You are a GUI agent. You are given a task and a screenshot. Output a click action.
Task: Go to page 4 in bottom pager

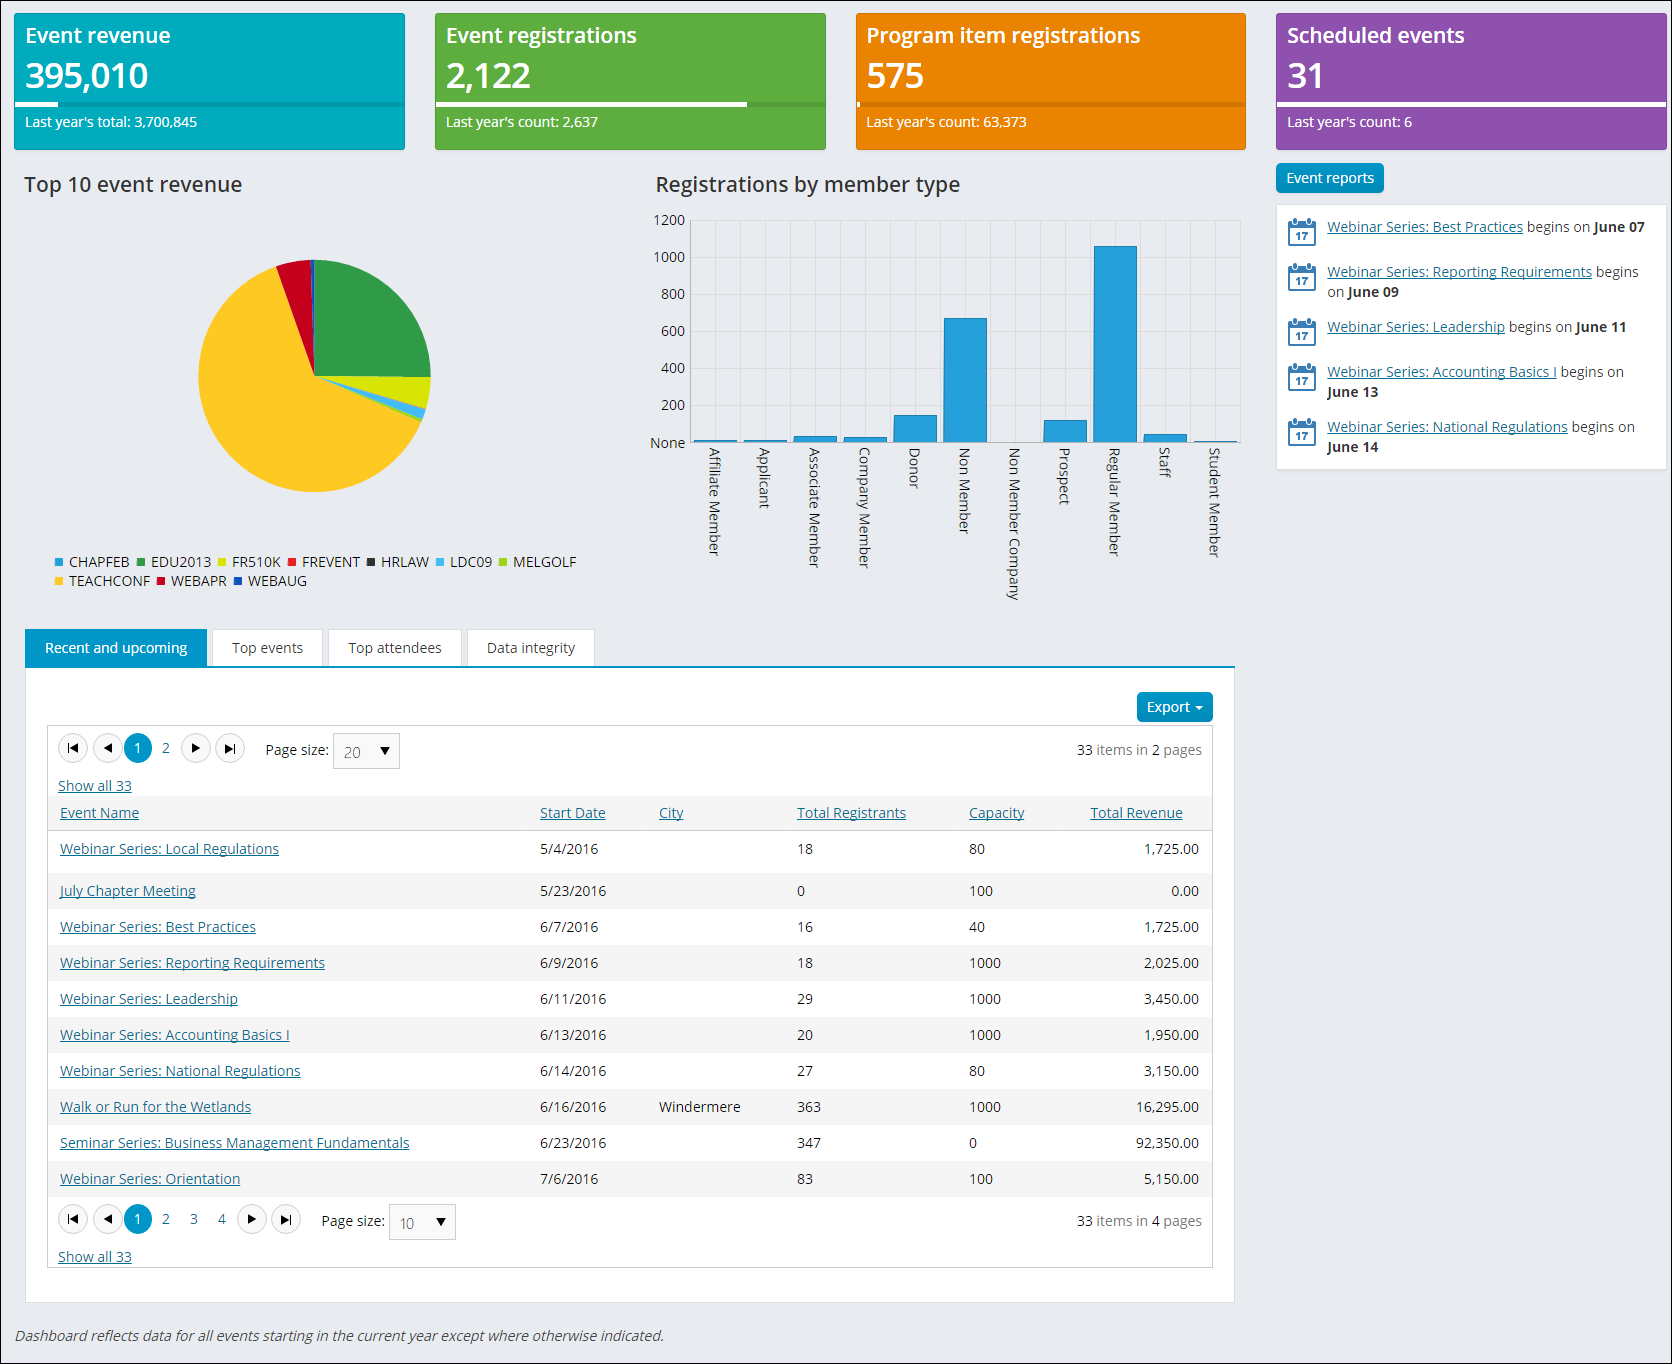[x=222, y=1219]
